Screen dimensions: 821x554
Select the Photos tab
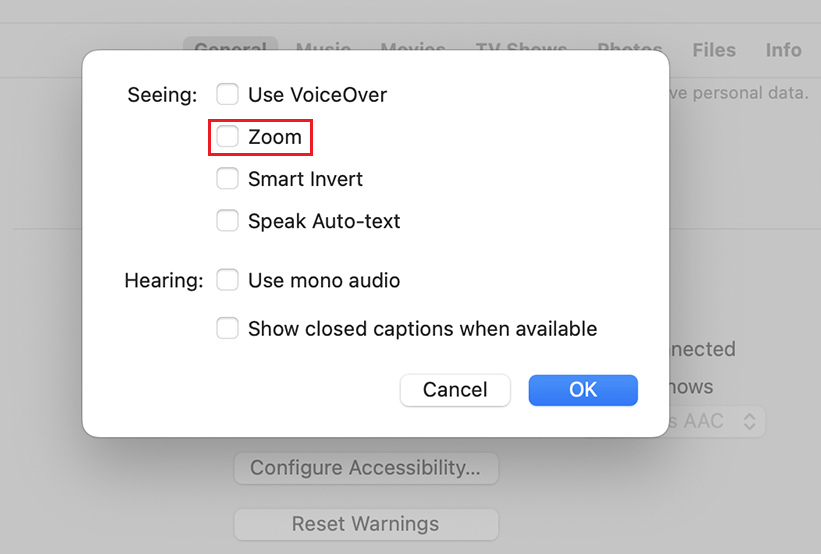click(630, 50)
